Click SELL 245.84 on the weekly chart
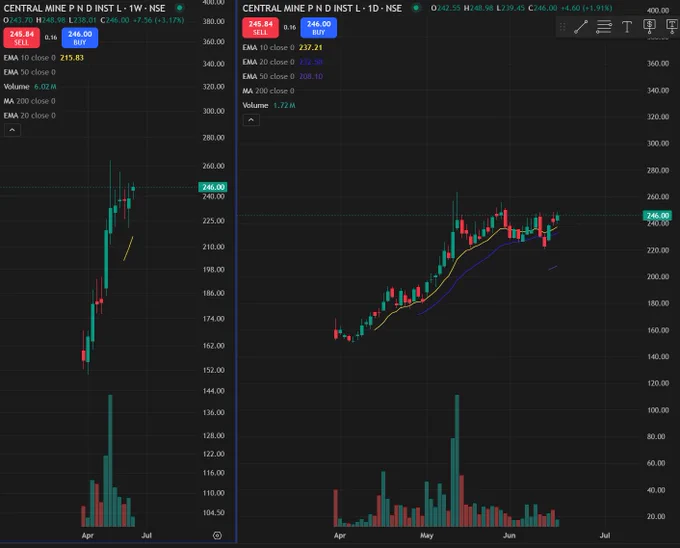680x548 pixels. pyautogui.click(x=22, y=38)
